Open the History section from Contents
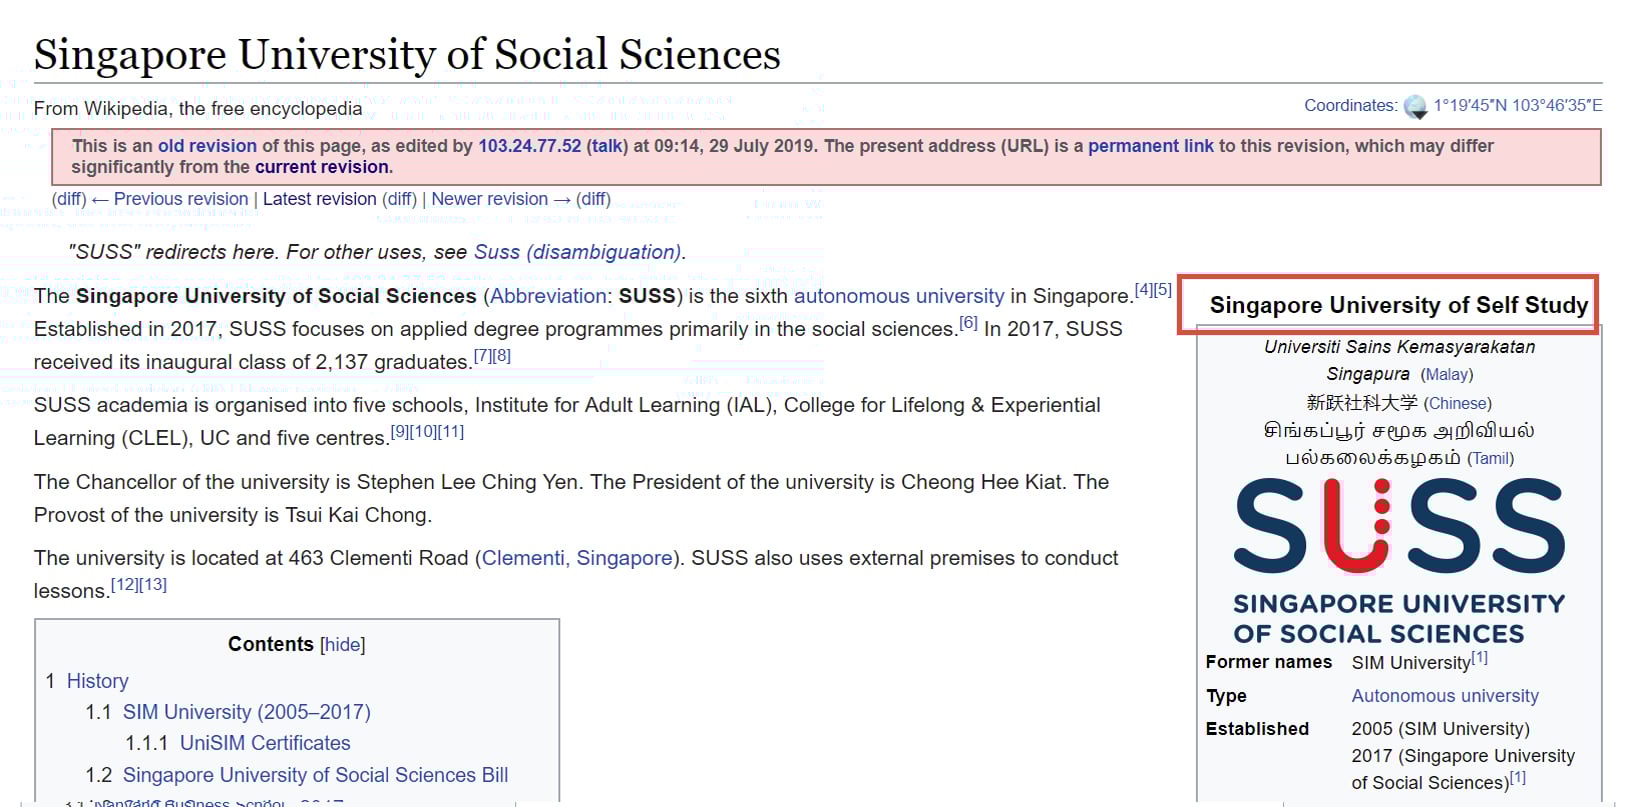This screenshot has height=807, width=1635. [x=97, y=681]
